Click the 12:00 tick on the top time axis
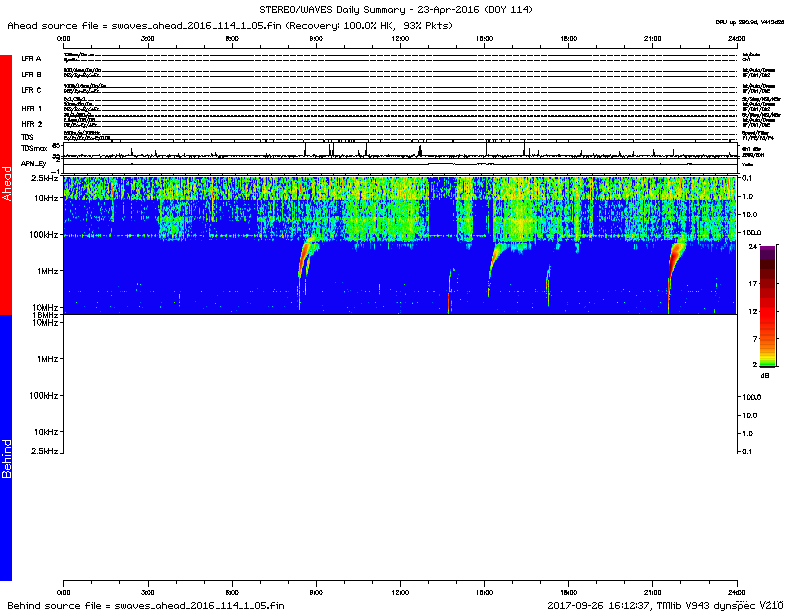The image size is (792, 612). pyautogui.click(x=400, y=37)
